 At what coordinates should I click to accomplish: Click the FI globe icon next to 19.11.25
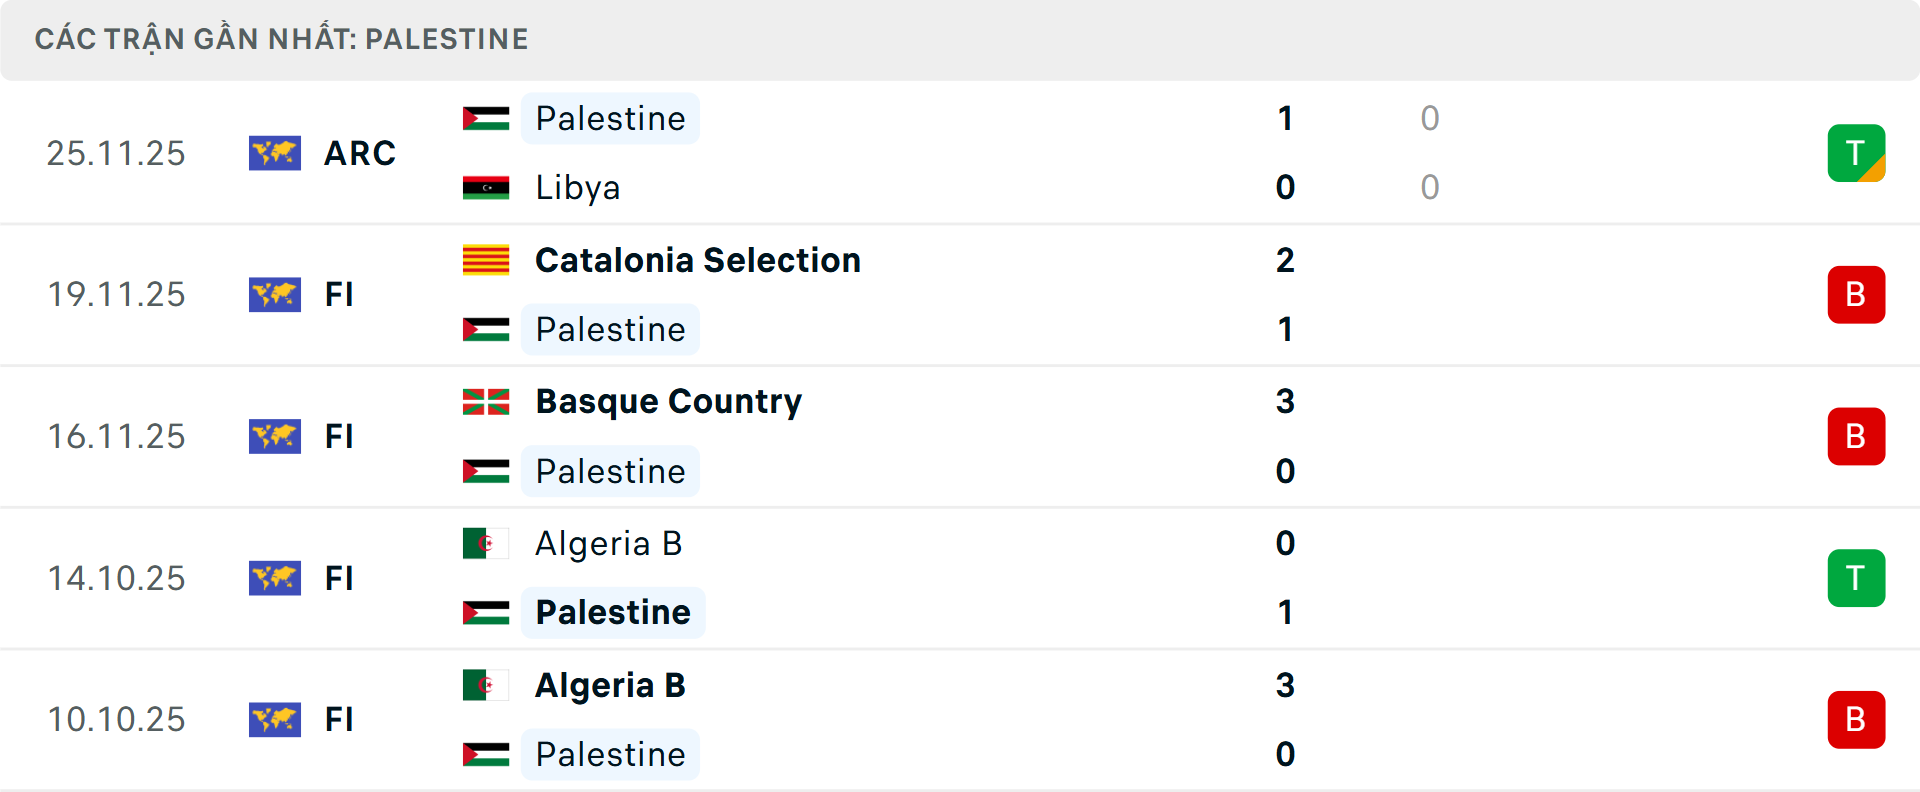[x=275, y=294]
